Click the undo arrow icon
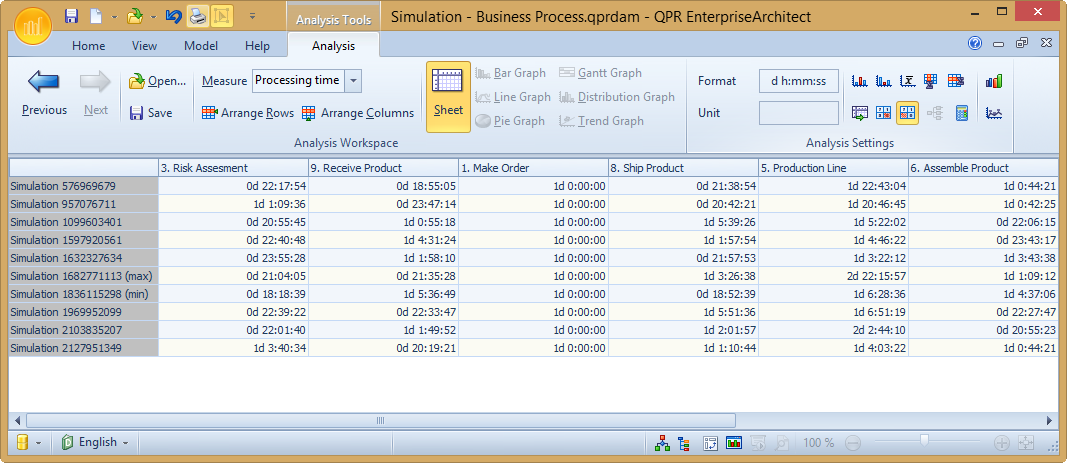Screen dimensions: 1067x463 pos(174,16)
